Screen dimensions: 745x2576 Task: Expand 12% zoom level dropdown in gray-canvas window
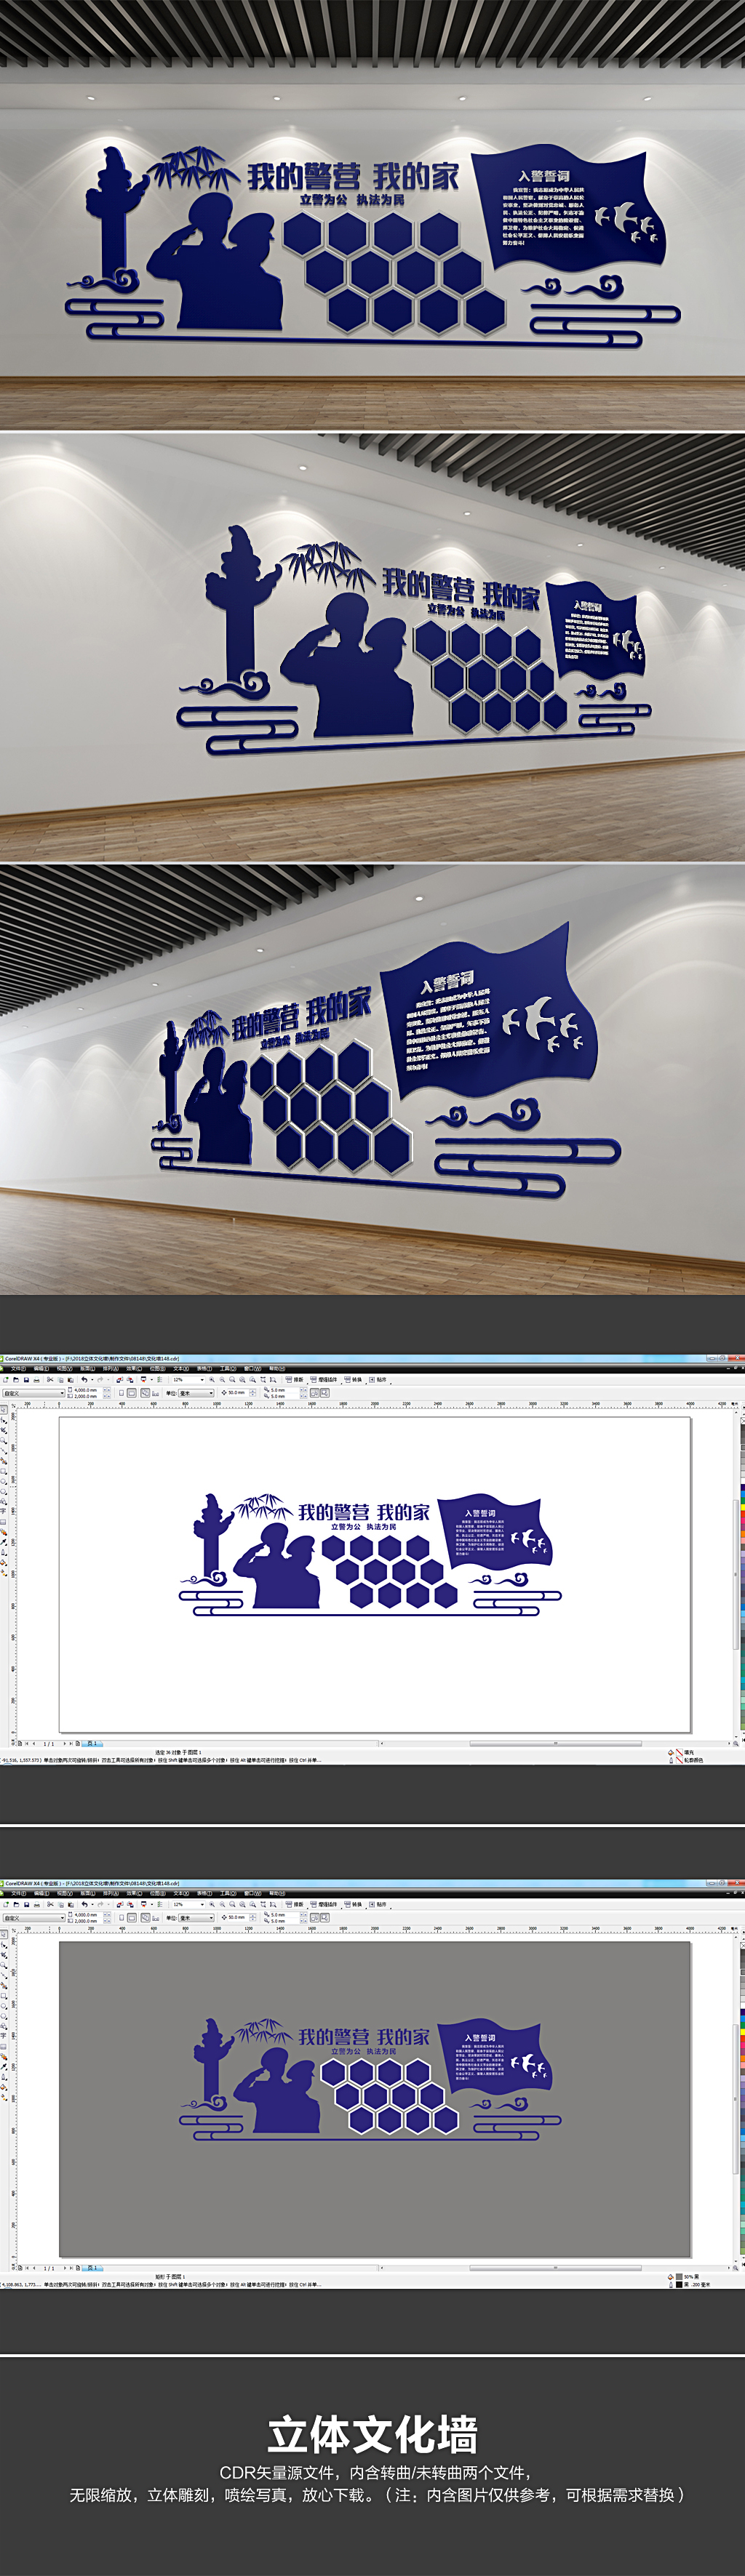[x=202, y=1904]
